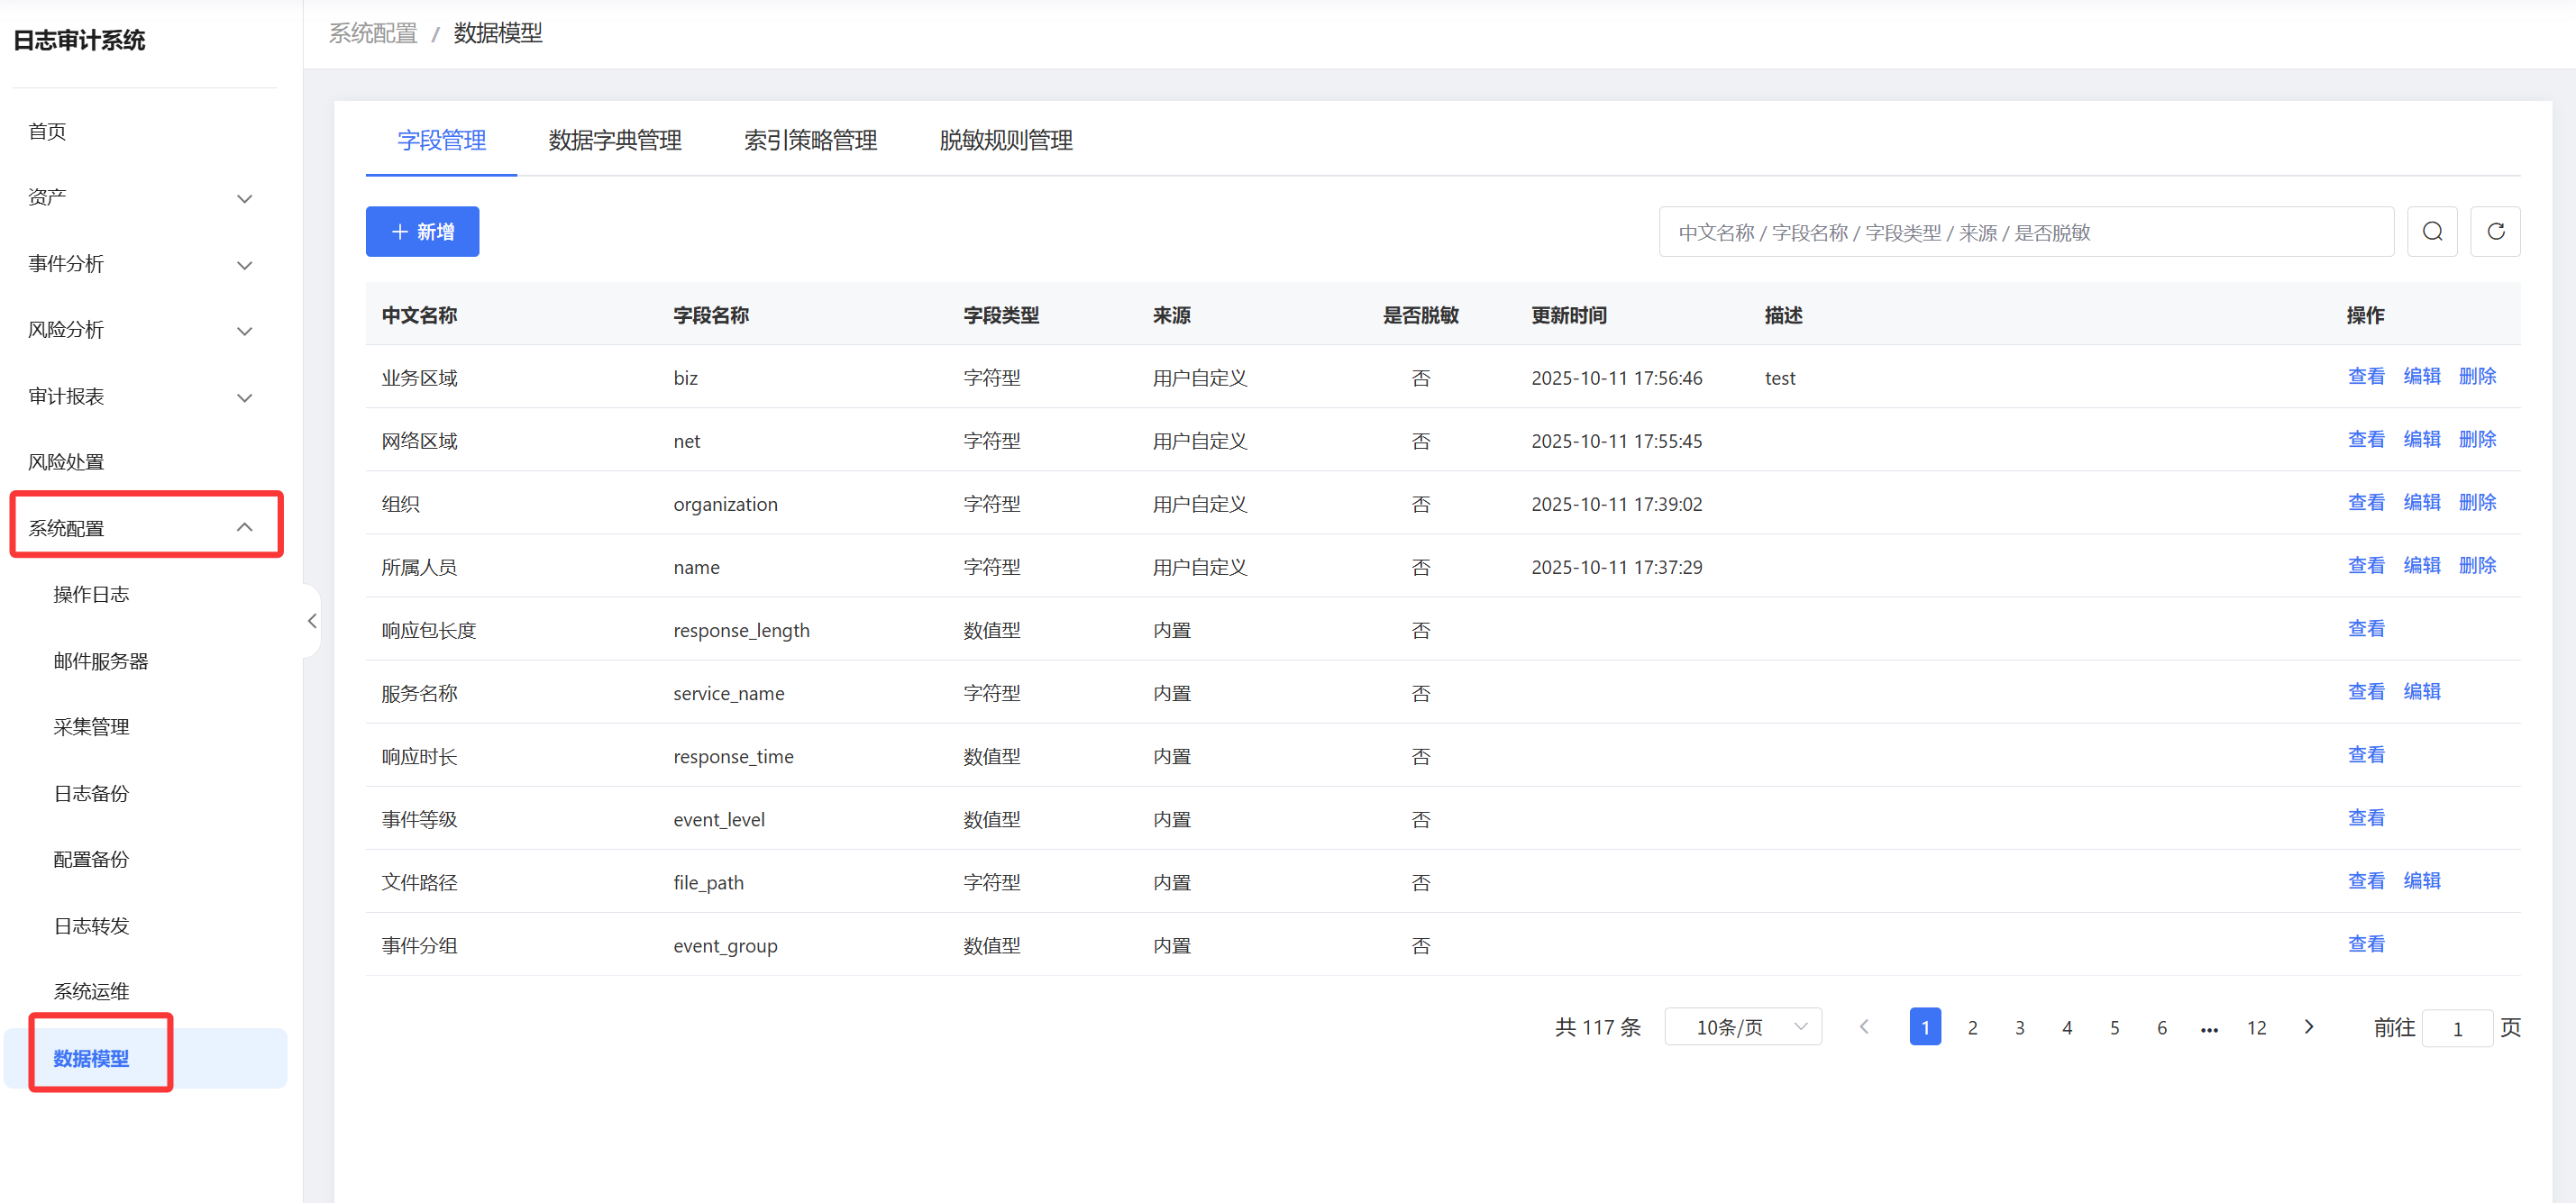
Task: Click the search magnifier icon button
Action: (2431, 232)
